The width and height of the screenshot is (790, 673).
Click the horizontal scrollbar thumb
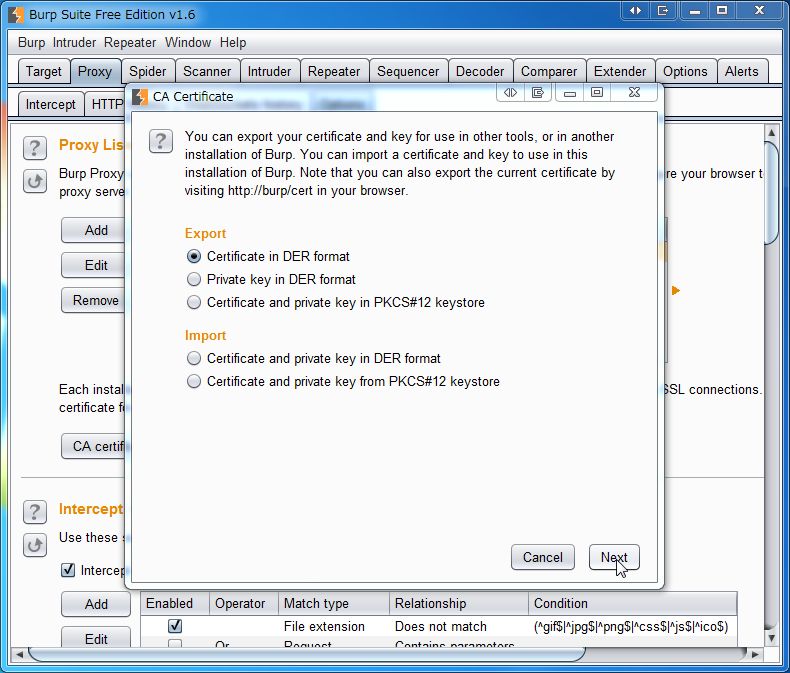pos(306,654)
